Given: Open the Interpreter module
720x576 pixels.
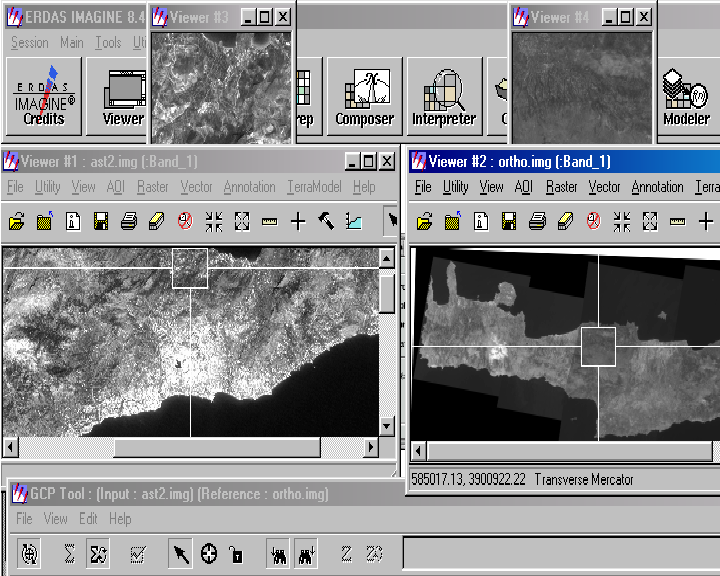Looking at the screenshot, I should pos(444,96).
